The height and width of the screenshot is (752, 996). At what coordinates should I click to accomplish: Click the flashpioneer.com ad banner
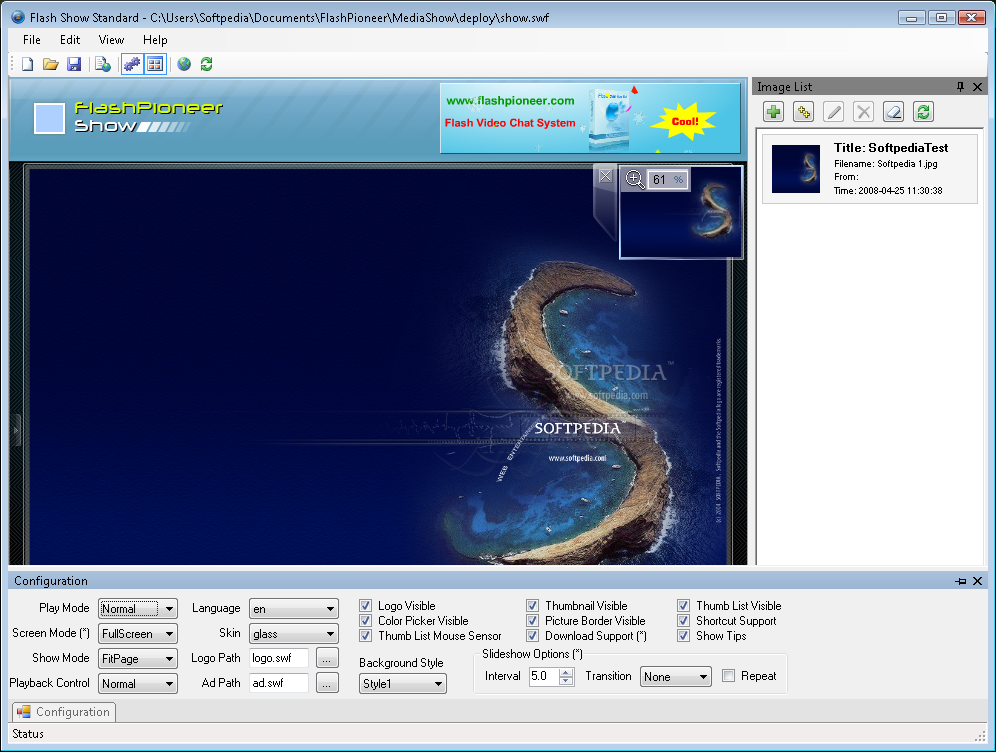click(590, 118)
